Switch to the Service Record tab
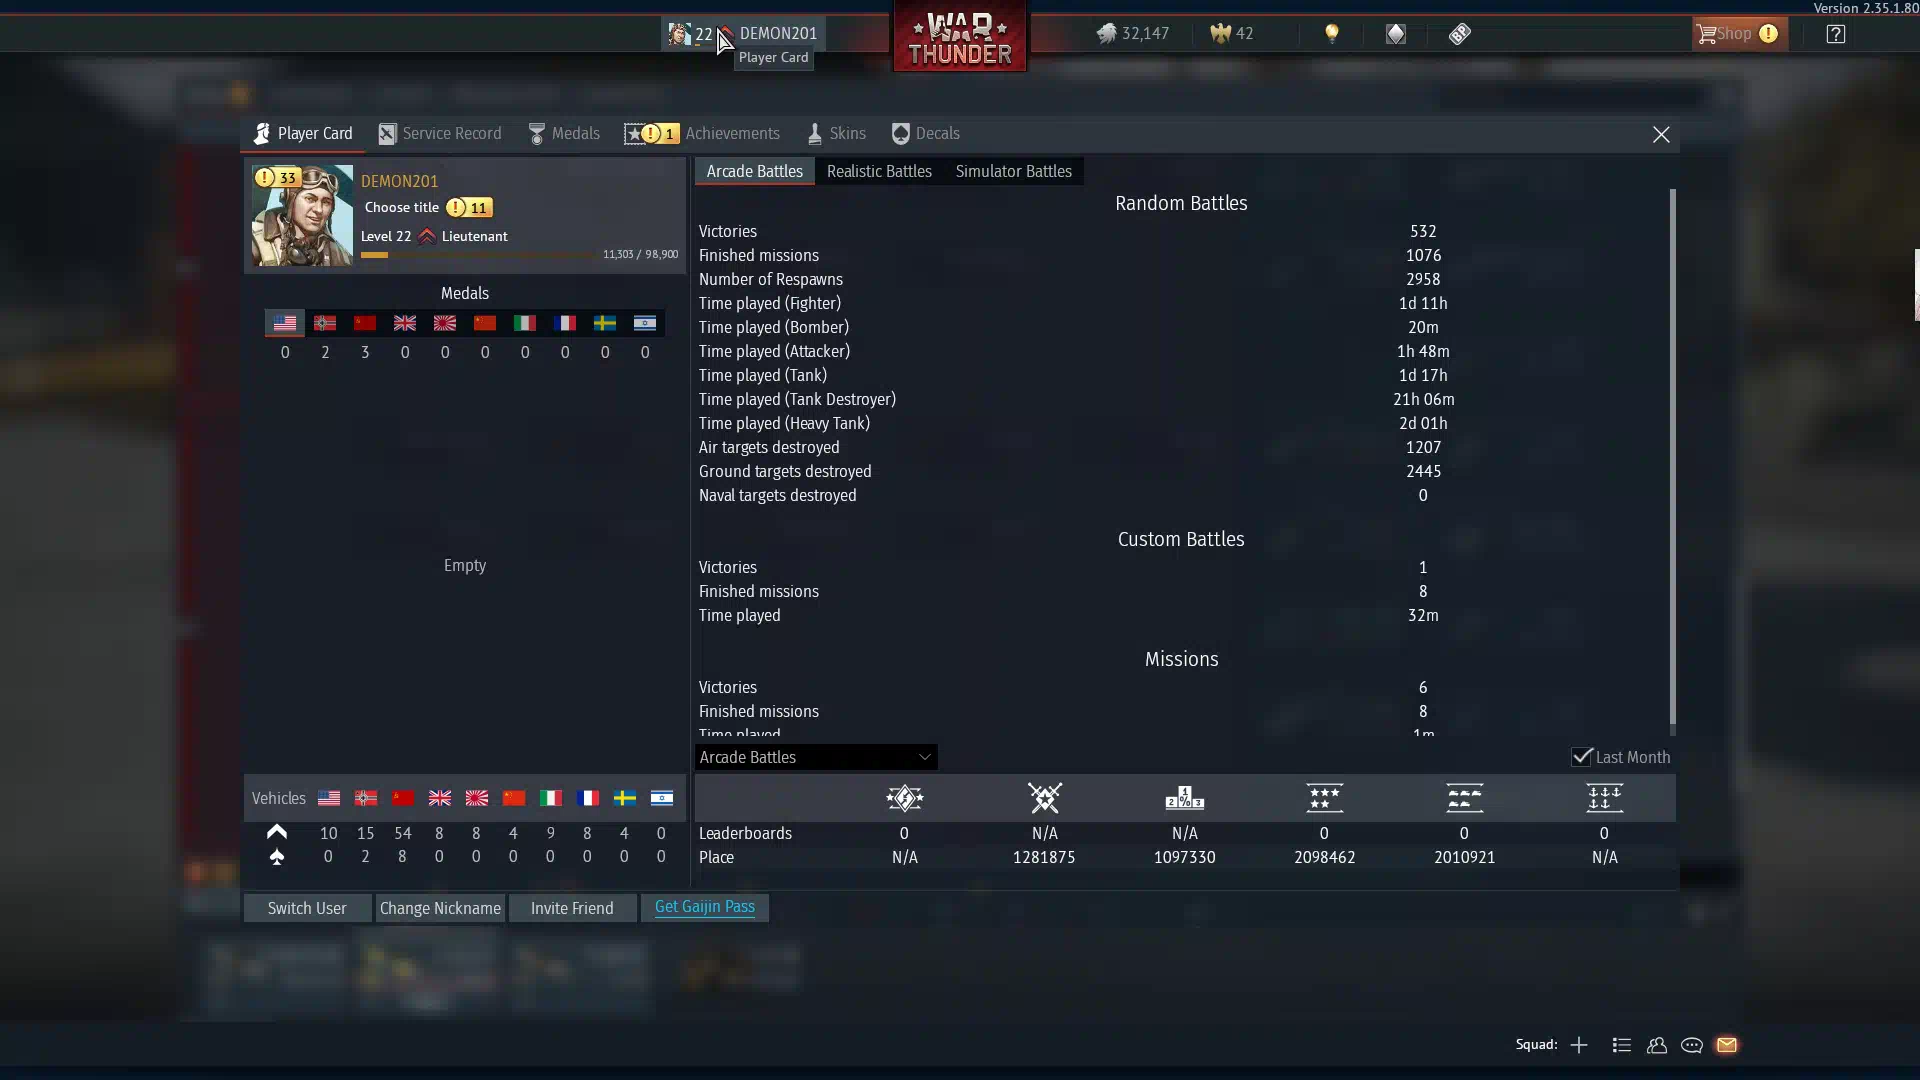The image size is (1920, 1080). [440, 133]
